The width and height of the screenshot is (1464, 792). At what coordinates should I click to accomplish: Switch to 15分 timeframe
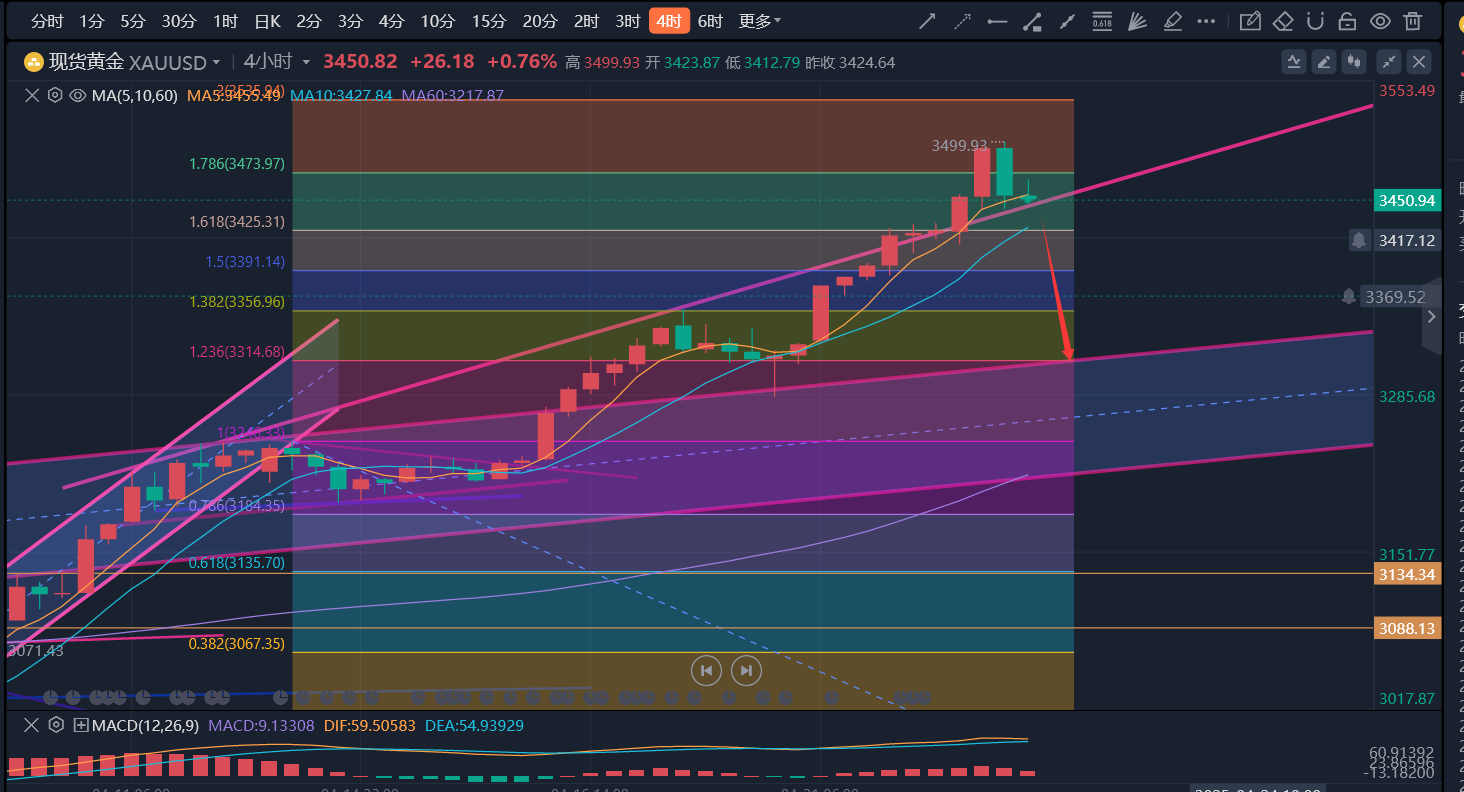click(x=489, y=21)
